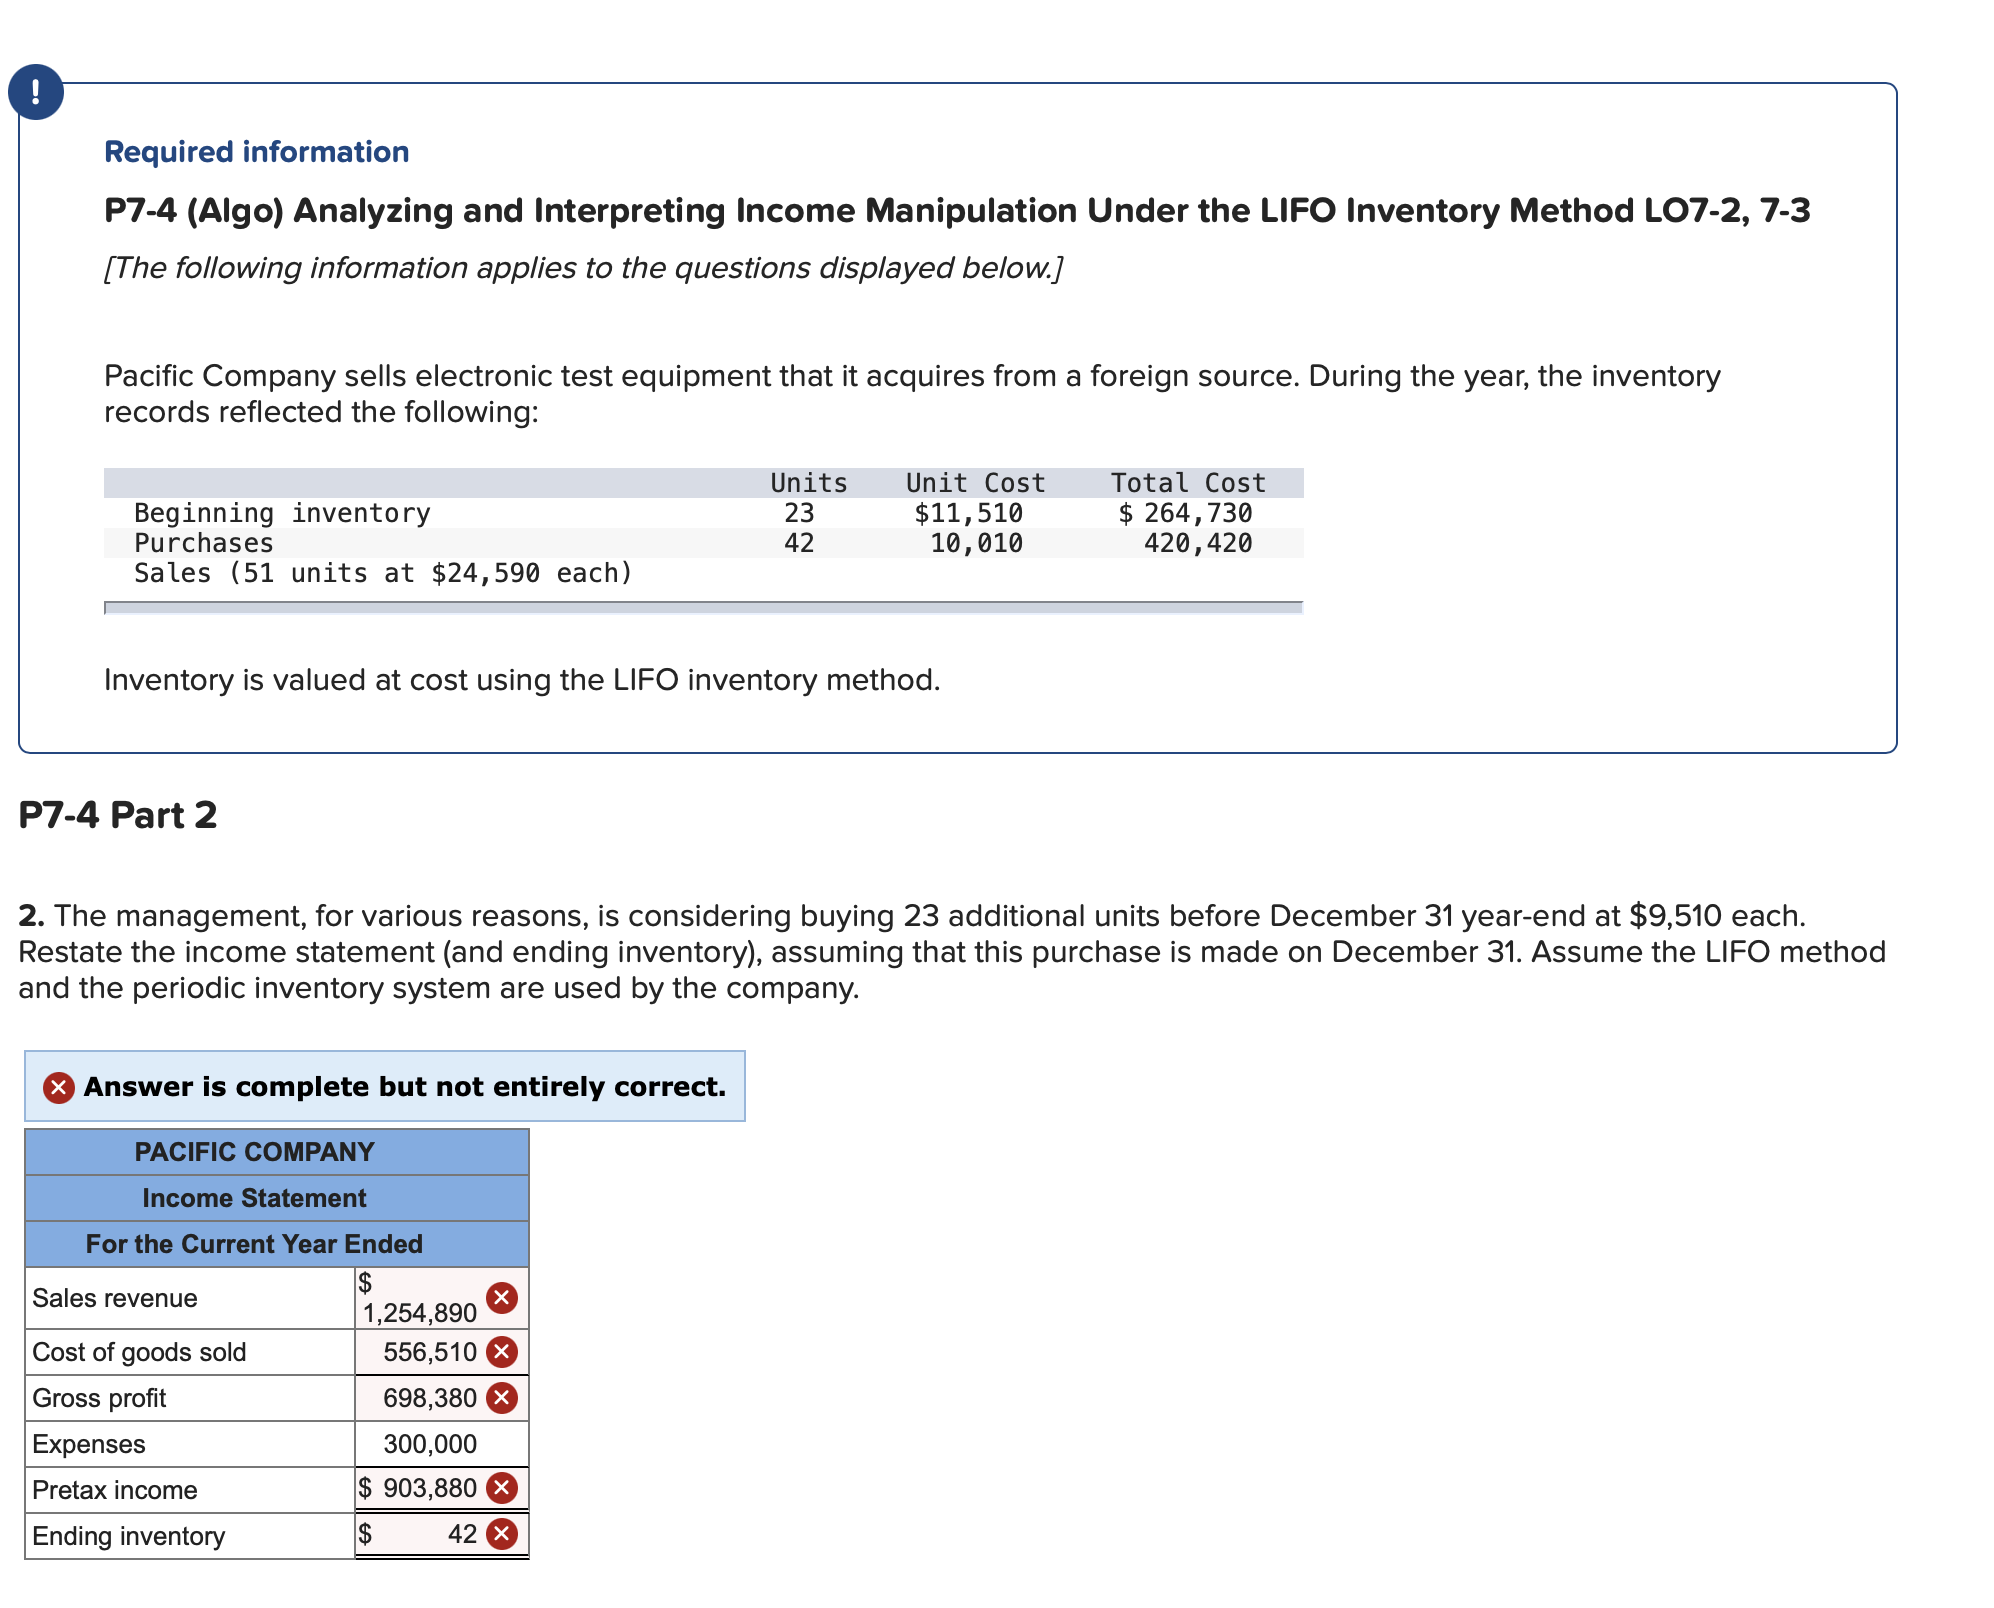Click the red X in the answer status banner
The height and width of the screenshot is (1608, 1994).
coord(59,1087)
